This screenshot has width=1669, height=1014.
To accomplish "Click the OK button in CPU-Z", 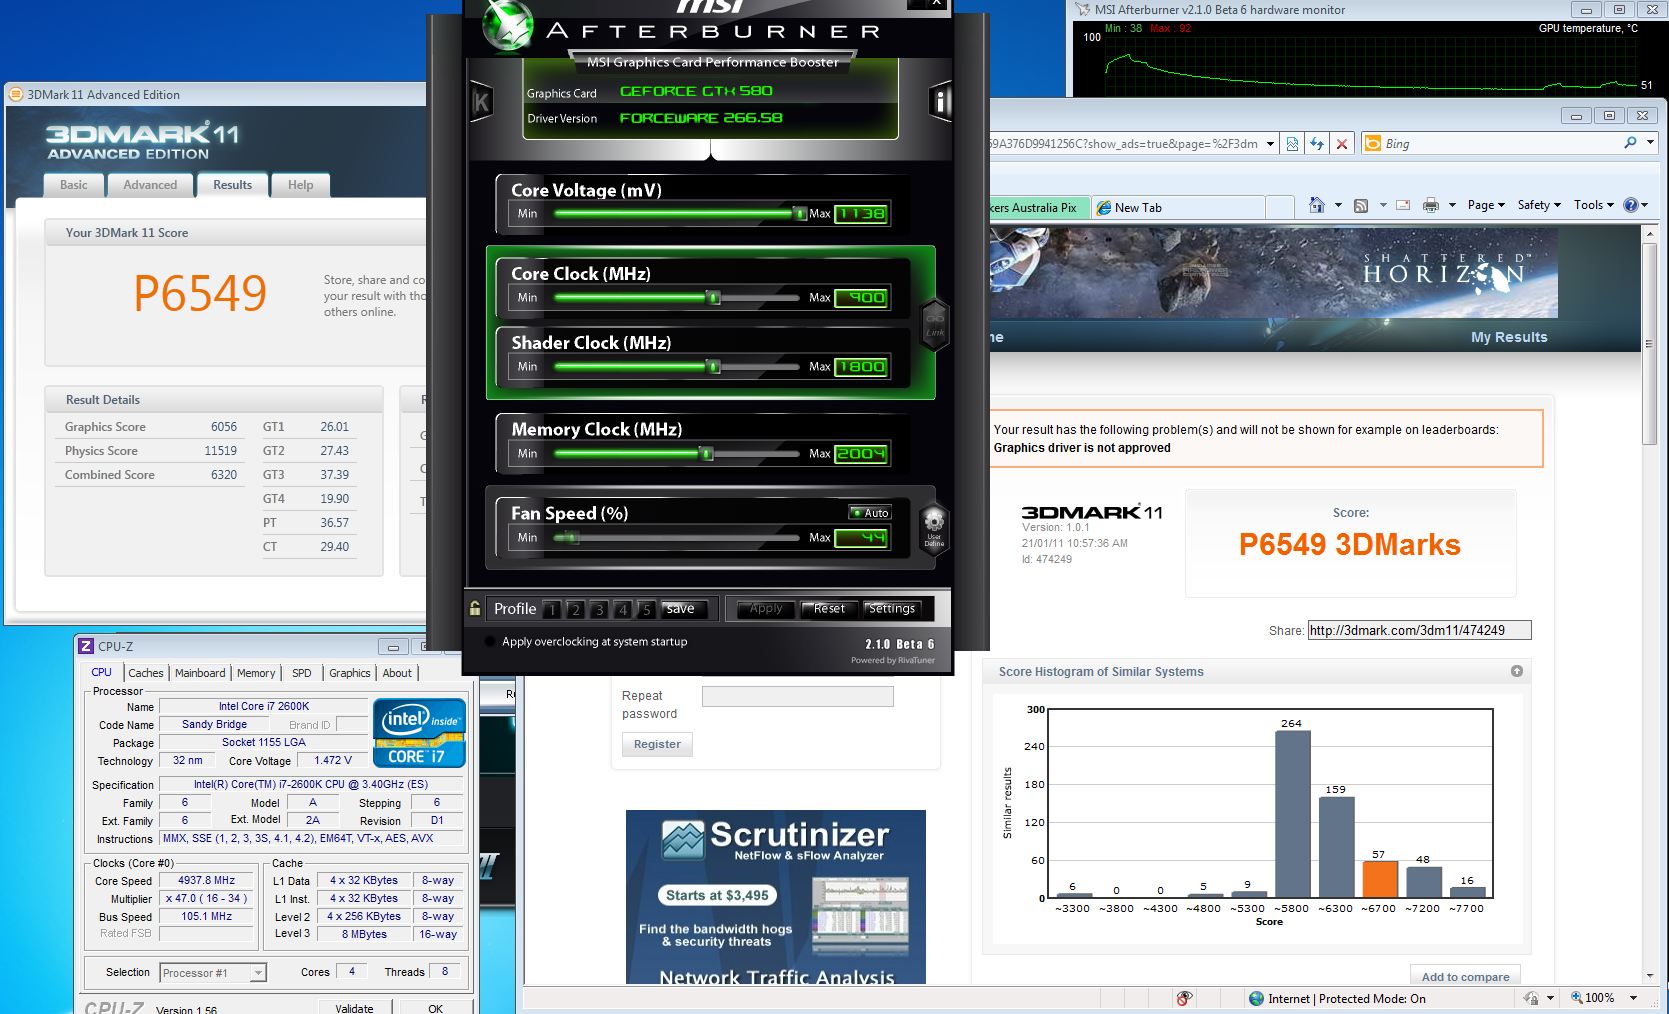I will pyautogui.click(x=435, y=1007).
